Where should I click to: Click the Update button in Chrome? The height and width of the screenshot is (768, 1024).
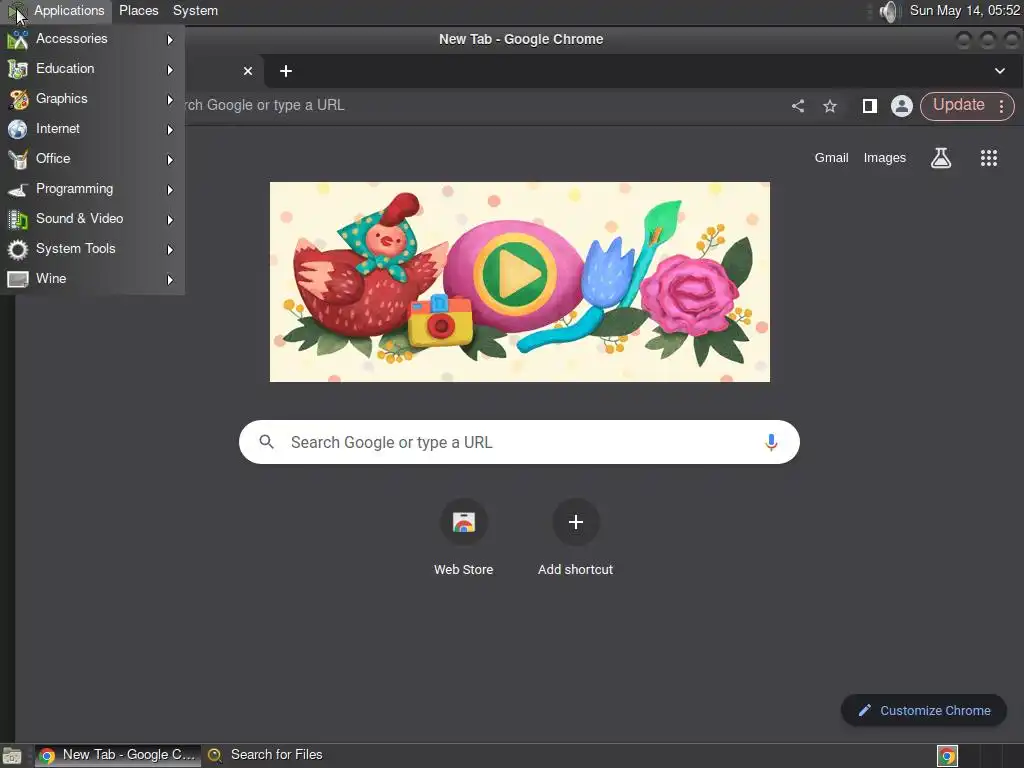click(x=957, y=105)
